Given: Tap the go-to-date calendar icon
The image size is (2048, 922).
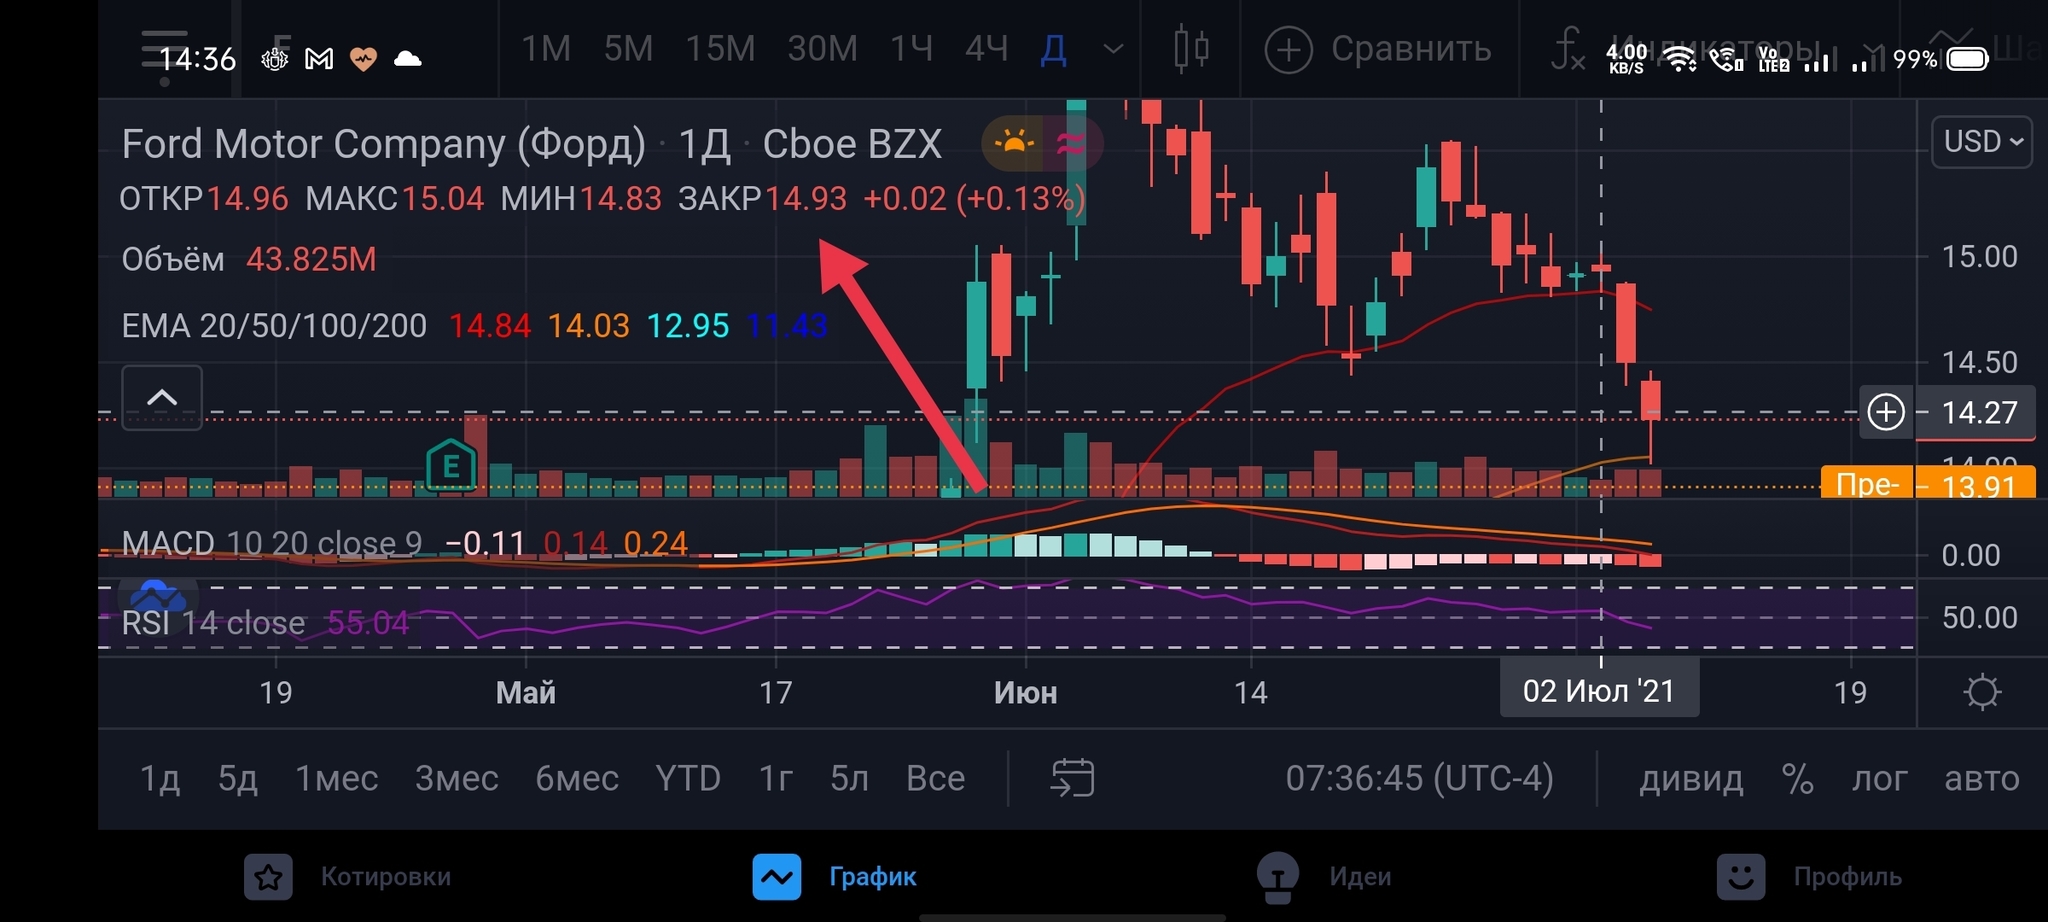Looking at the screenshot, I should point(1072,778).
